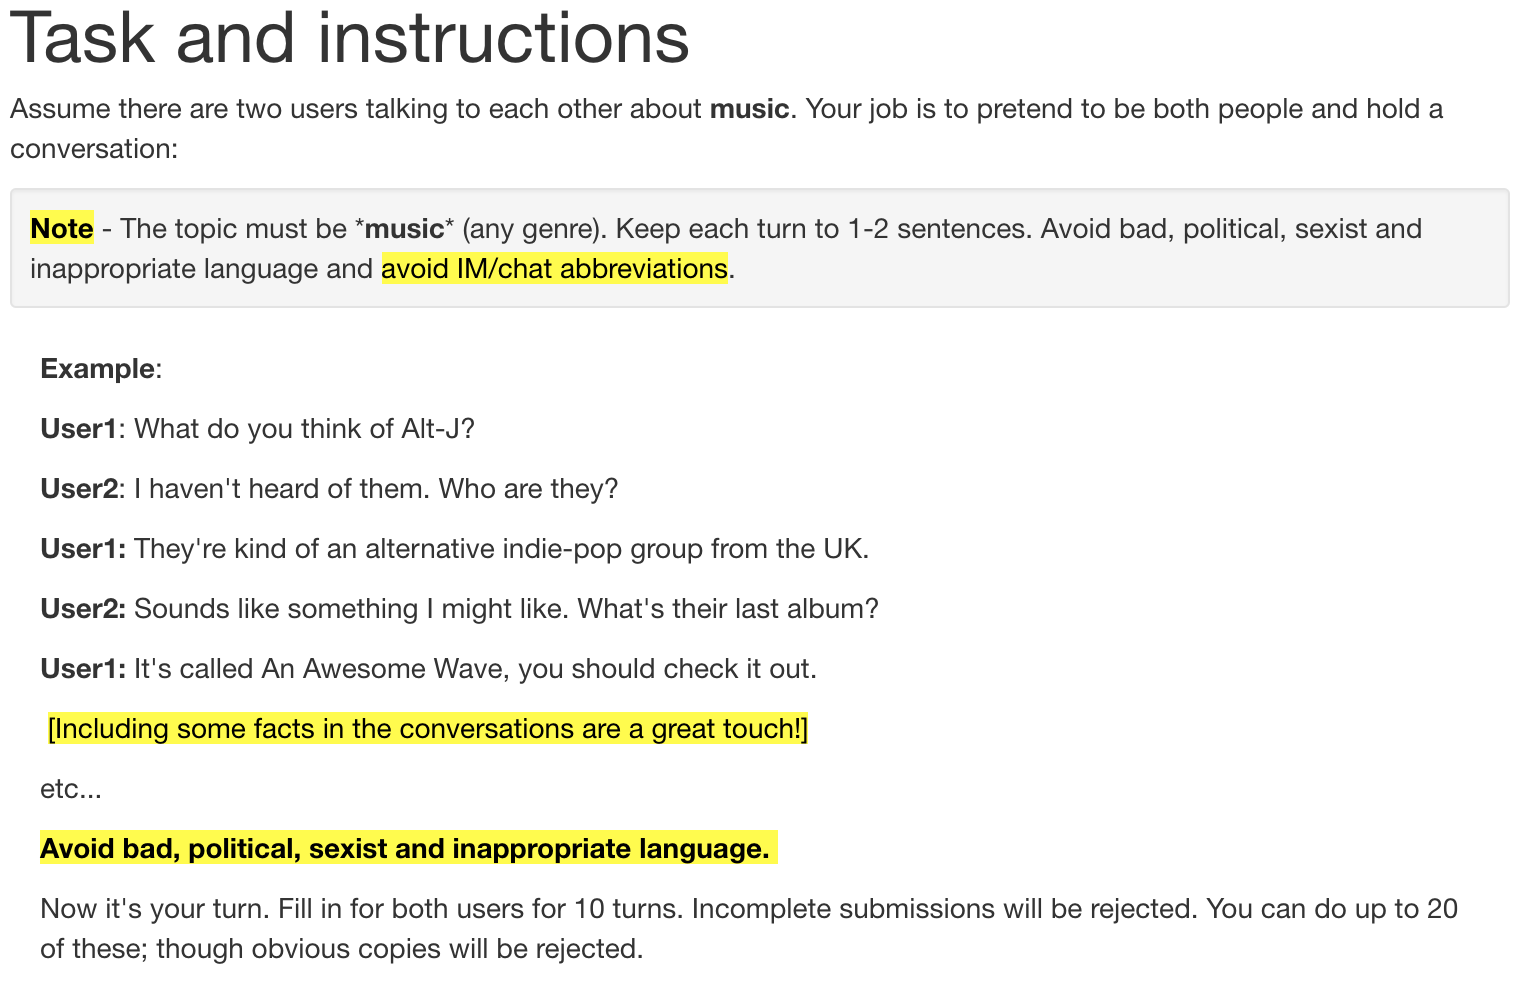Click first 'User2' speaker label
The width and height of the screenshot is (1518, 984).
click(79, 489)
